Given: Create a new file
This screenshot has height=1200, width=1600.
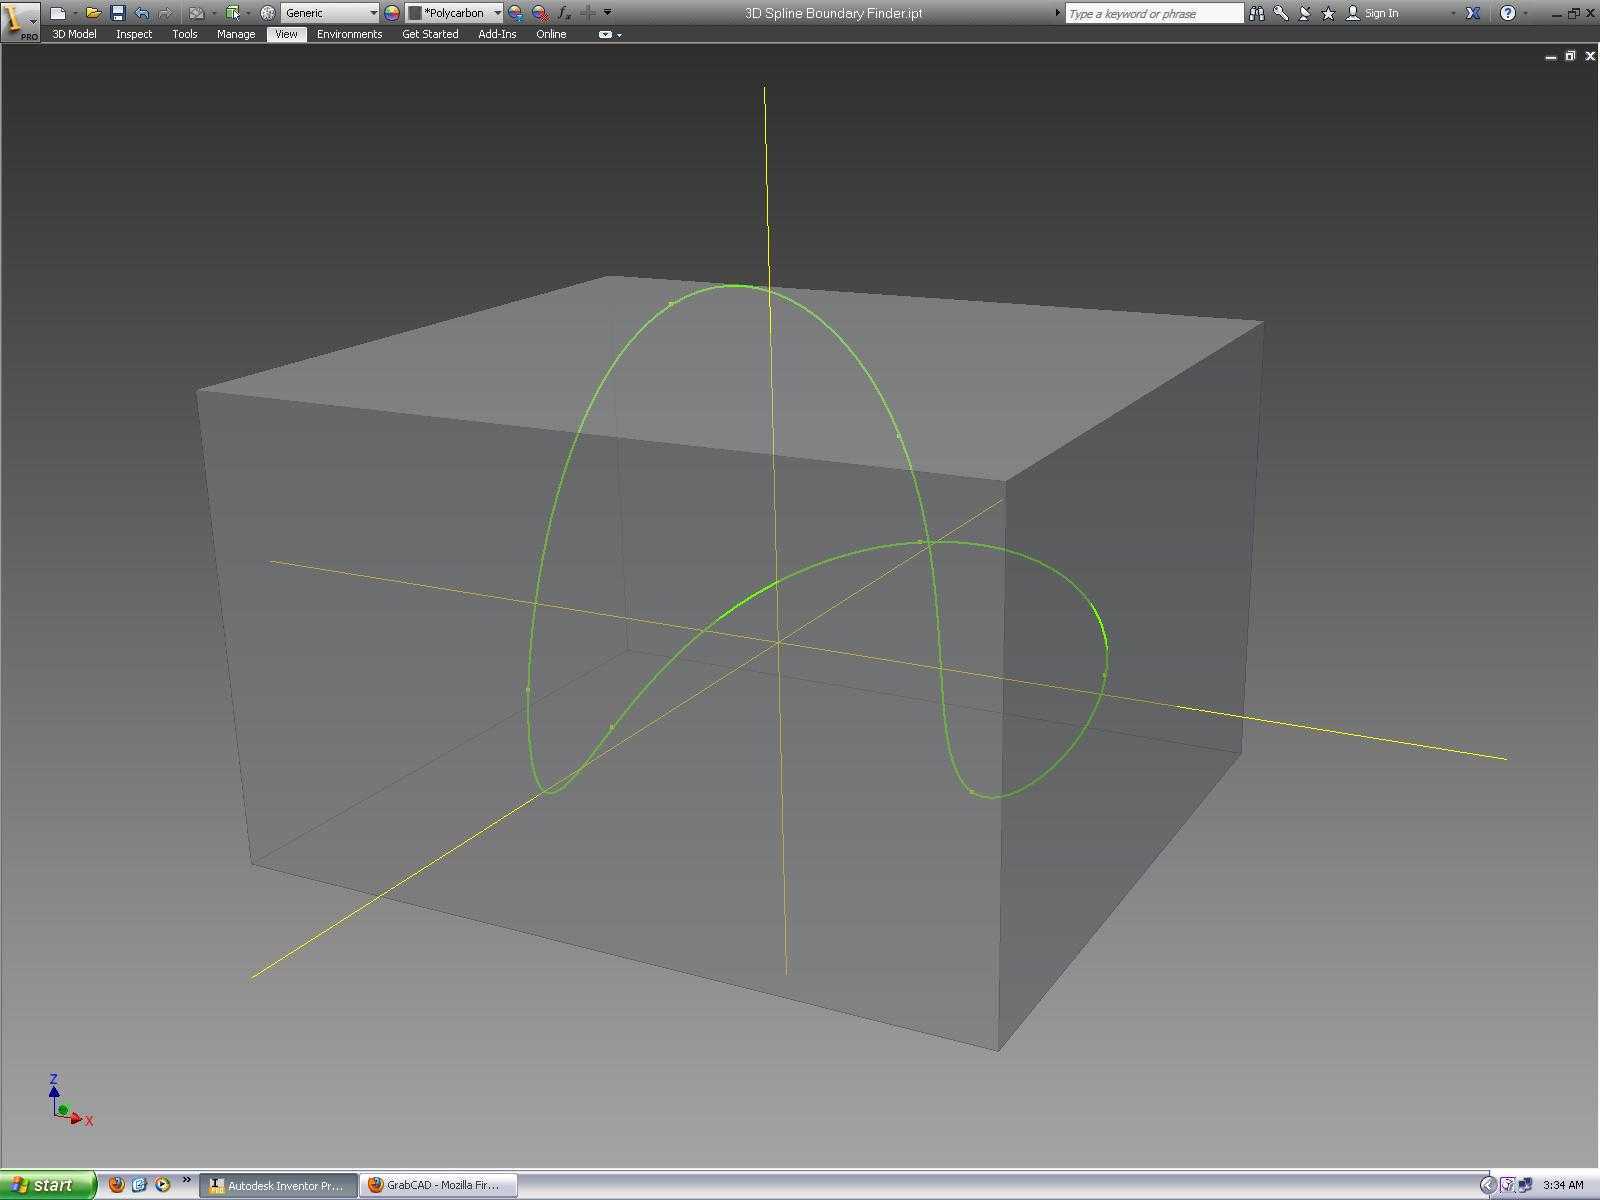Looking at the screenshot, I should (x=58, y=13).
